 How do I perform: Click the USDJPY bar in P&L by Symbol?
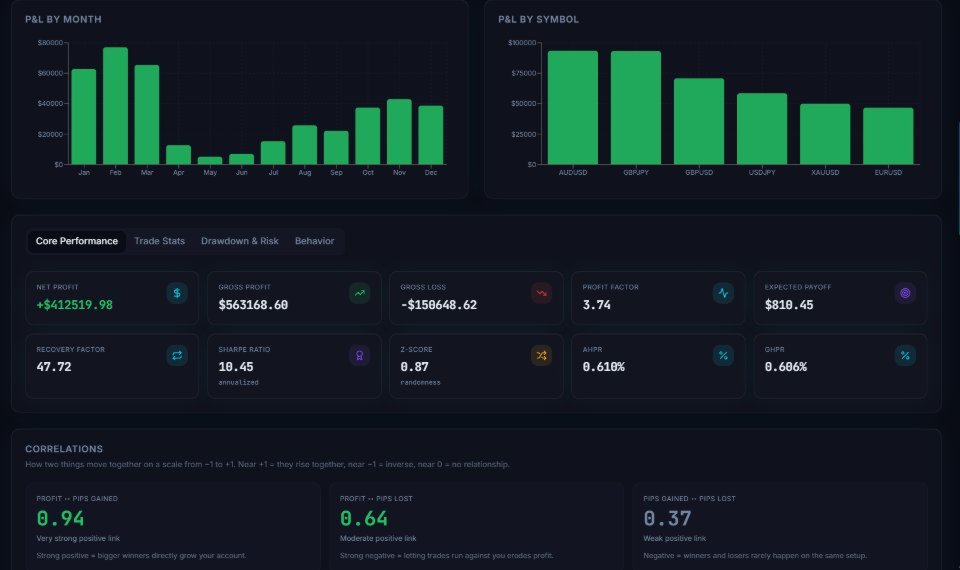click(762, 129)
